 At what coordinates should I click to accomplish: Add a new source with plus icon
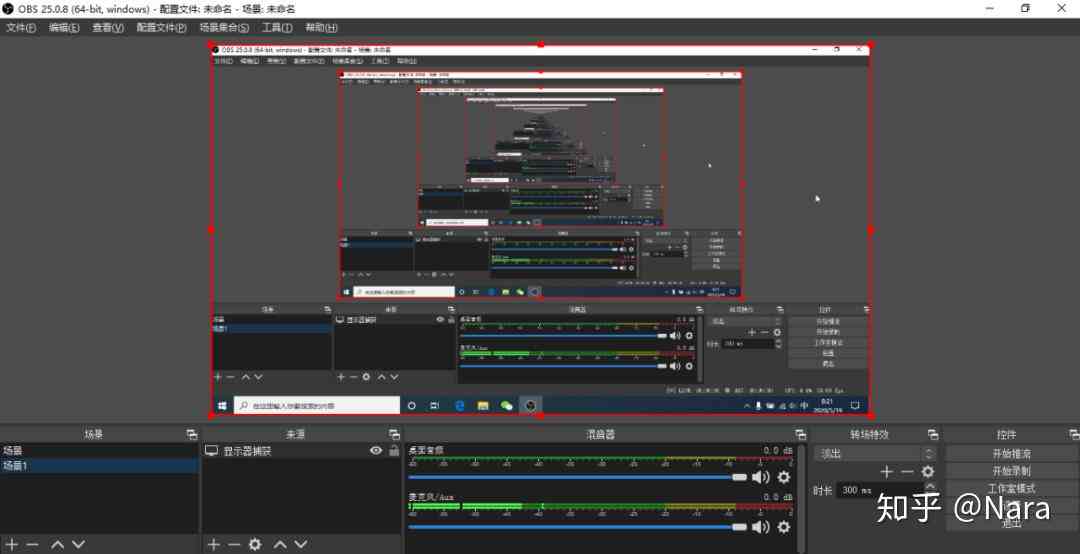pos(214,544)
